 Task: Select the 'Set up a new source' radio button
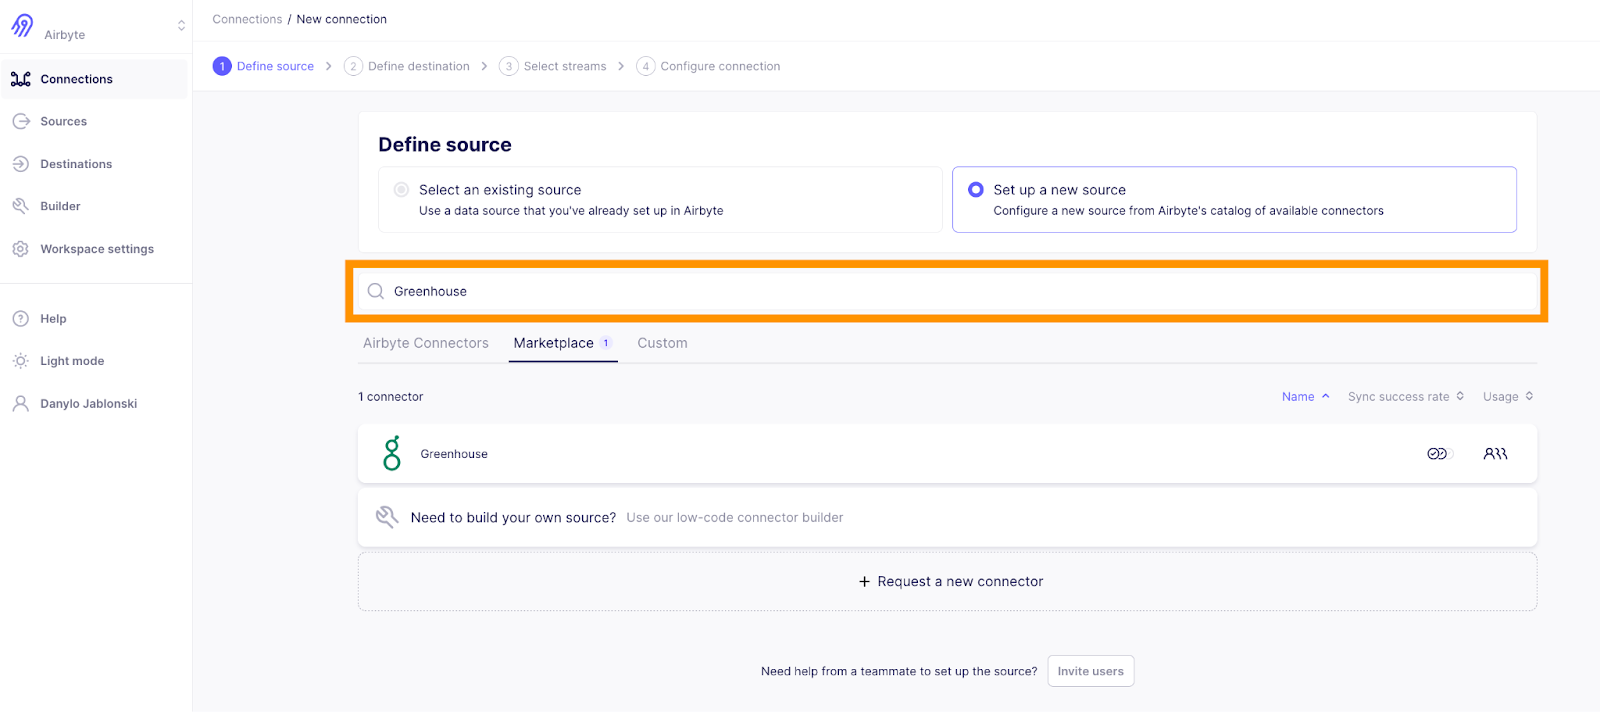coord(976,190)
